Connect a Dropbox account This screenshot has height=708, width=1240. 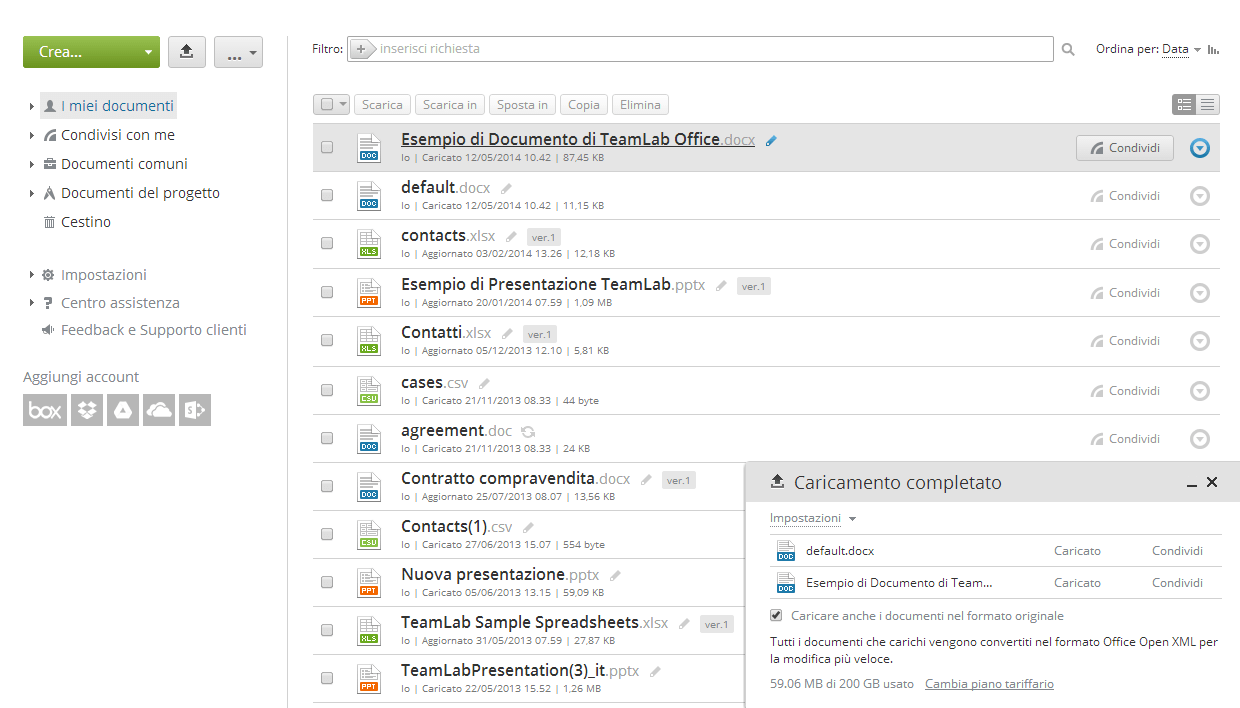tap(87, 410)
